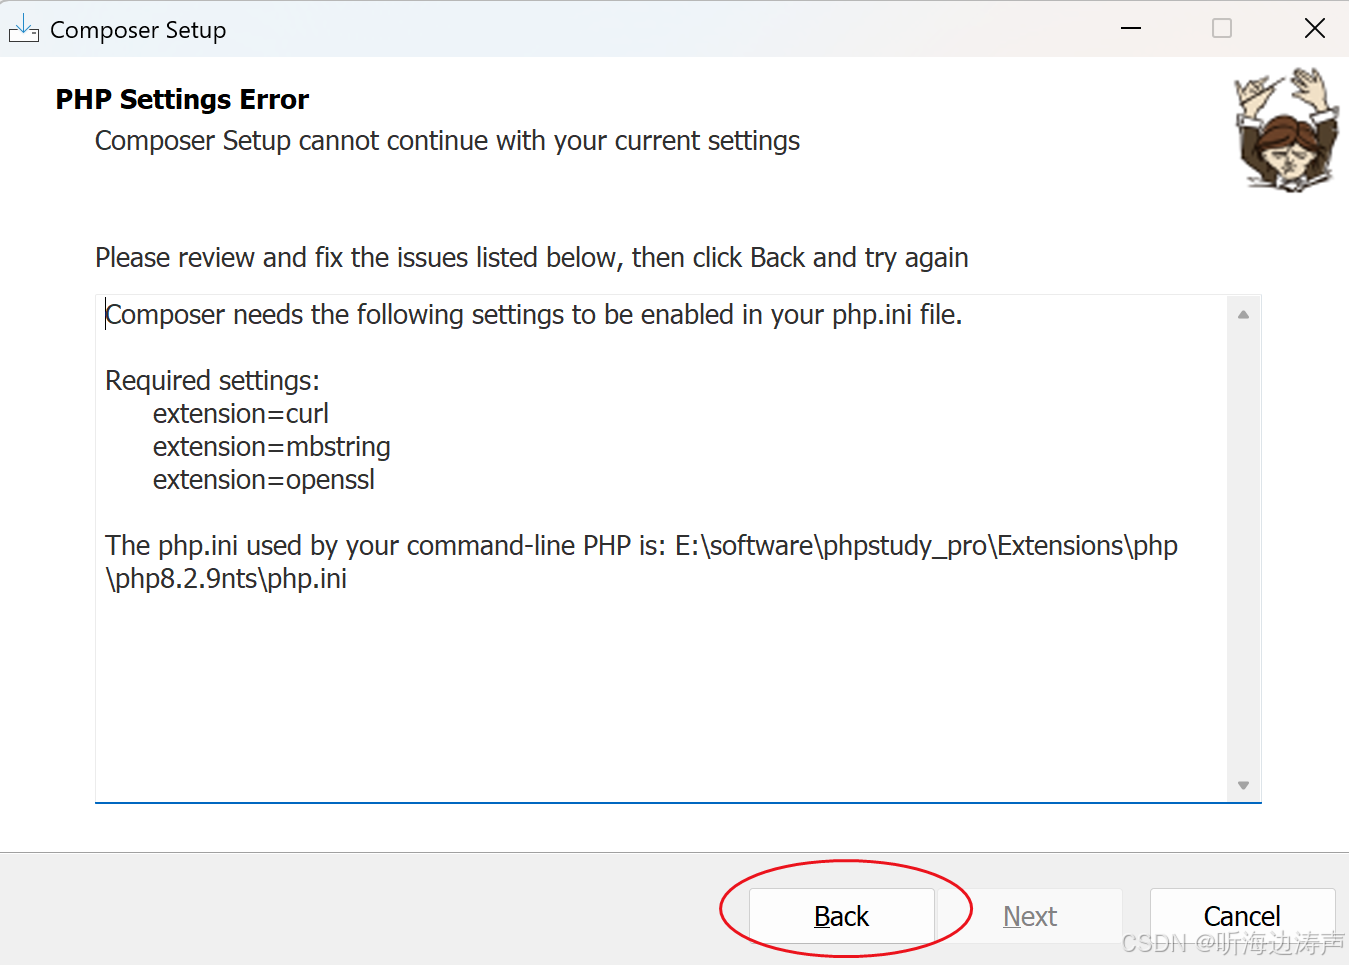The width and height of the screenshot is (1349, 965).
Task: Click the text line 'extension=openssl'
Action: point(263,480)
